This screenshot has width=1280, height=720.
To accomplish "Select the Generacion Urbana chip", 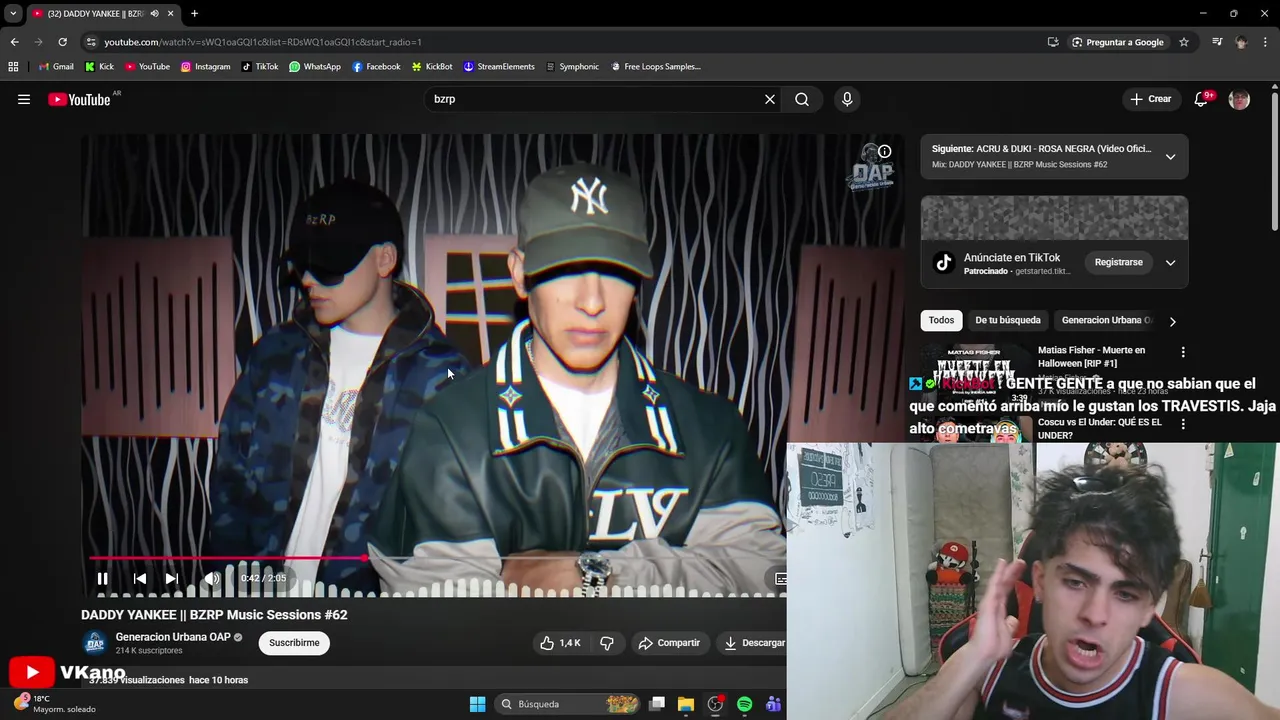I will [1105, 320].
